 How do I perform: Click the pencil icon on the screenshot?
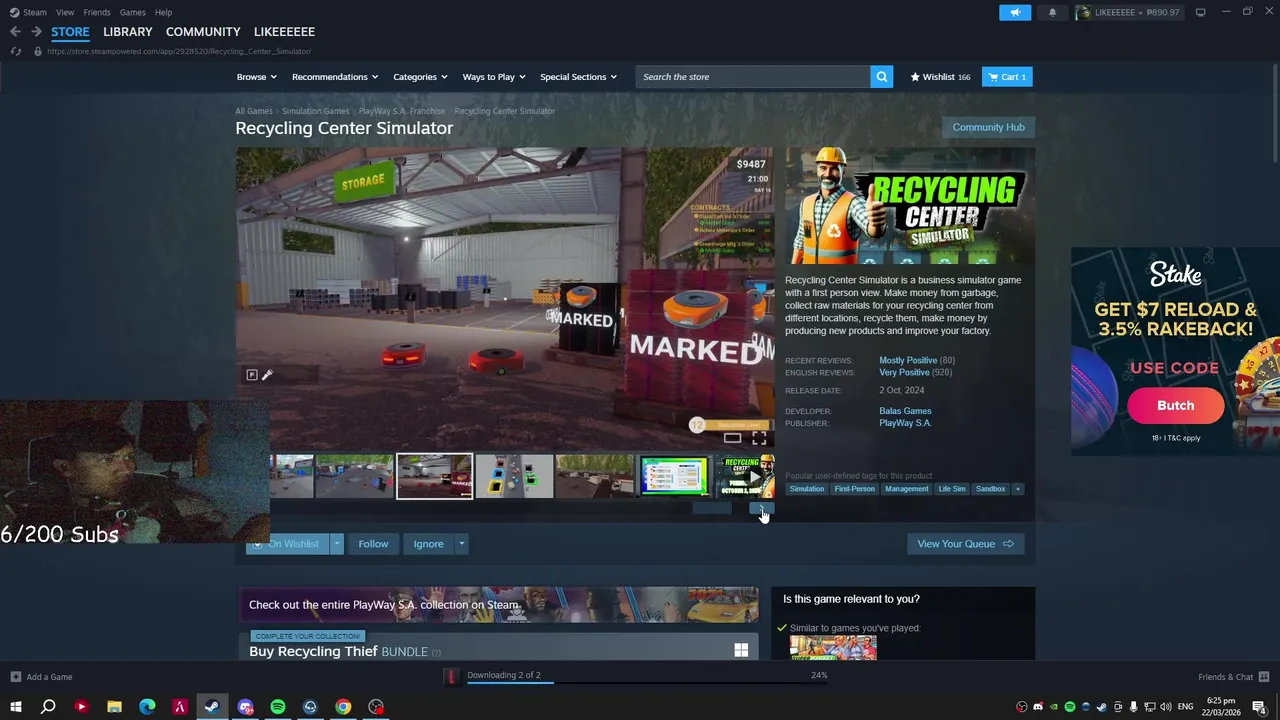pos(267,375)
